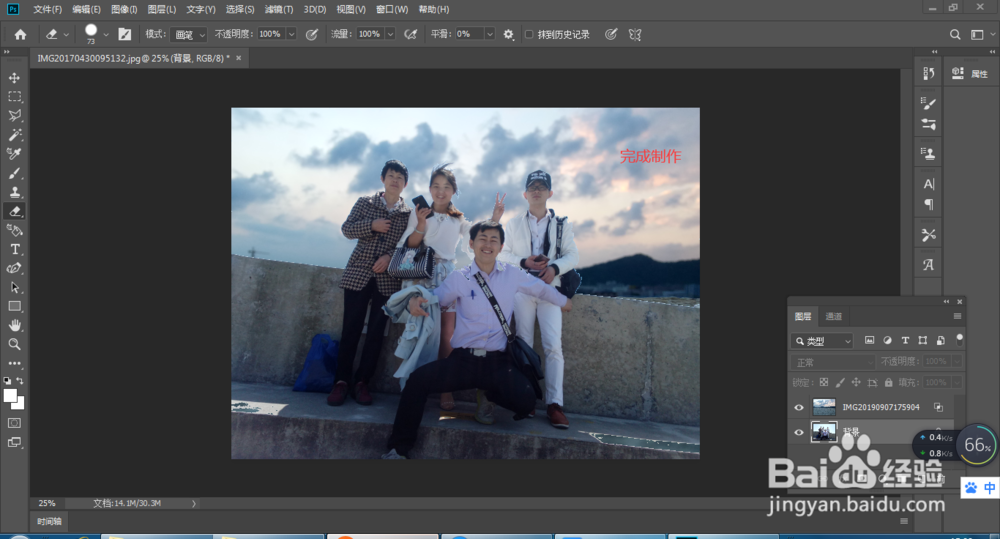
Task: Select the Rectangular Marquee tool
Action: coord(14,97)
